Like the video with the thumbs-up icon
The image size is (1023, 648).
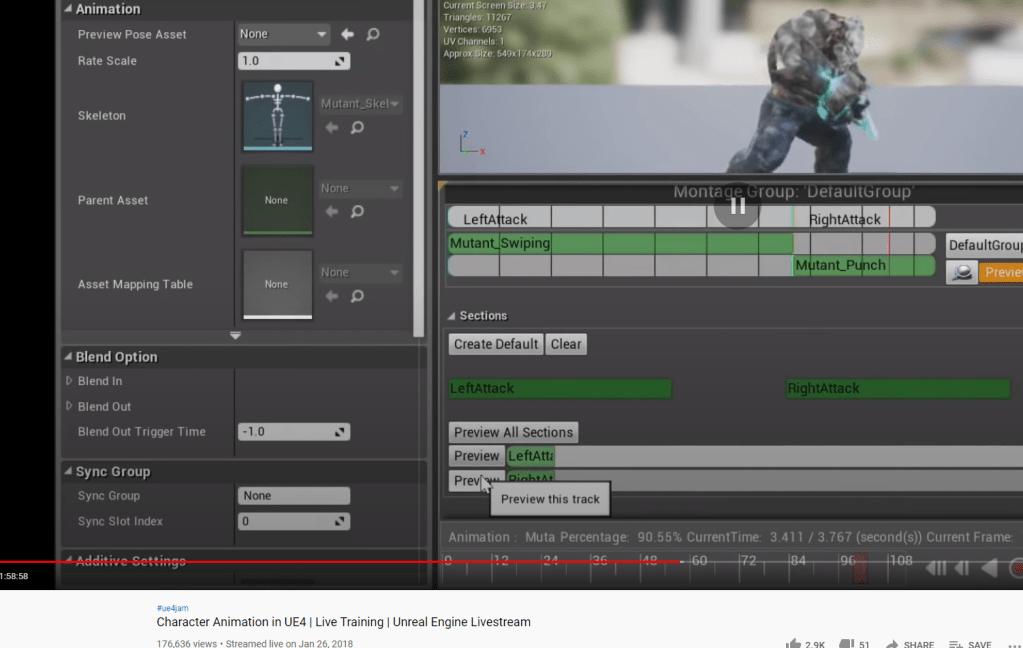point(794,644)
